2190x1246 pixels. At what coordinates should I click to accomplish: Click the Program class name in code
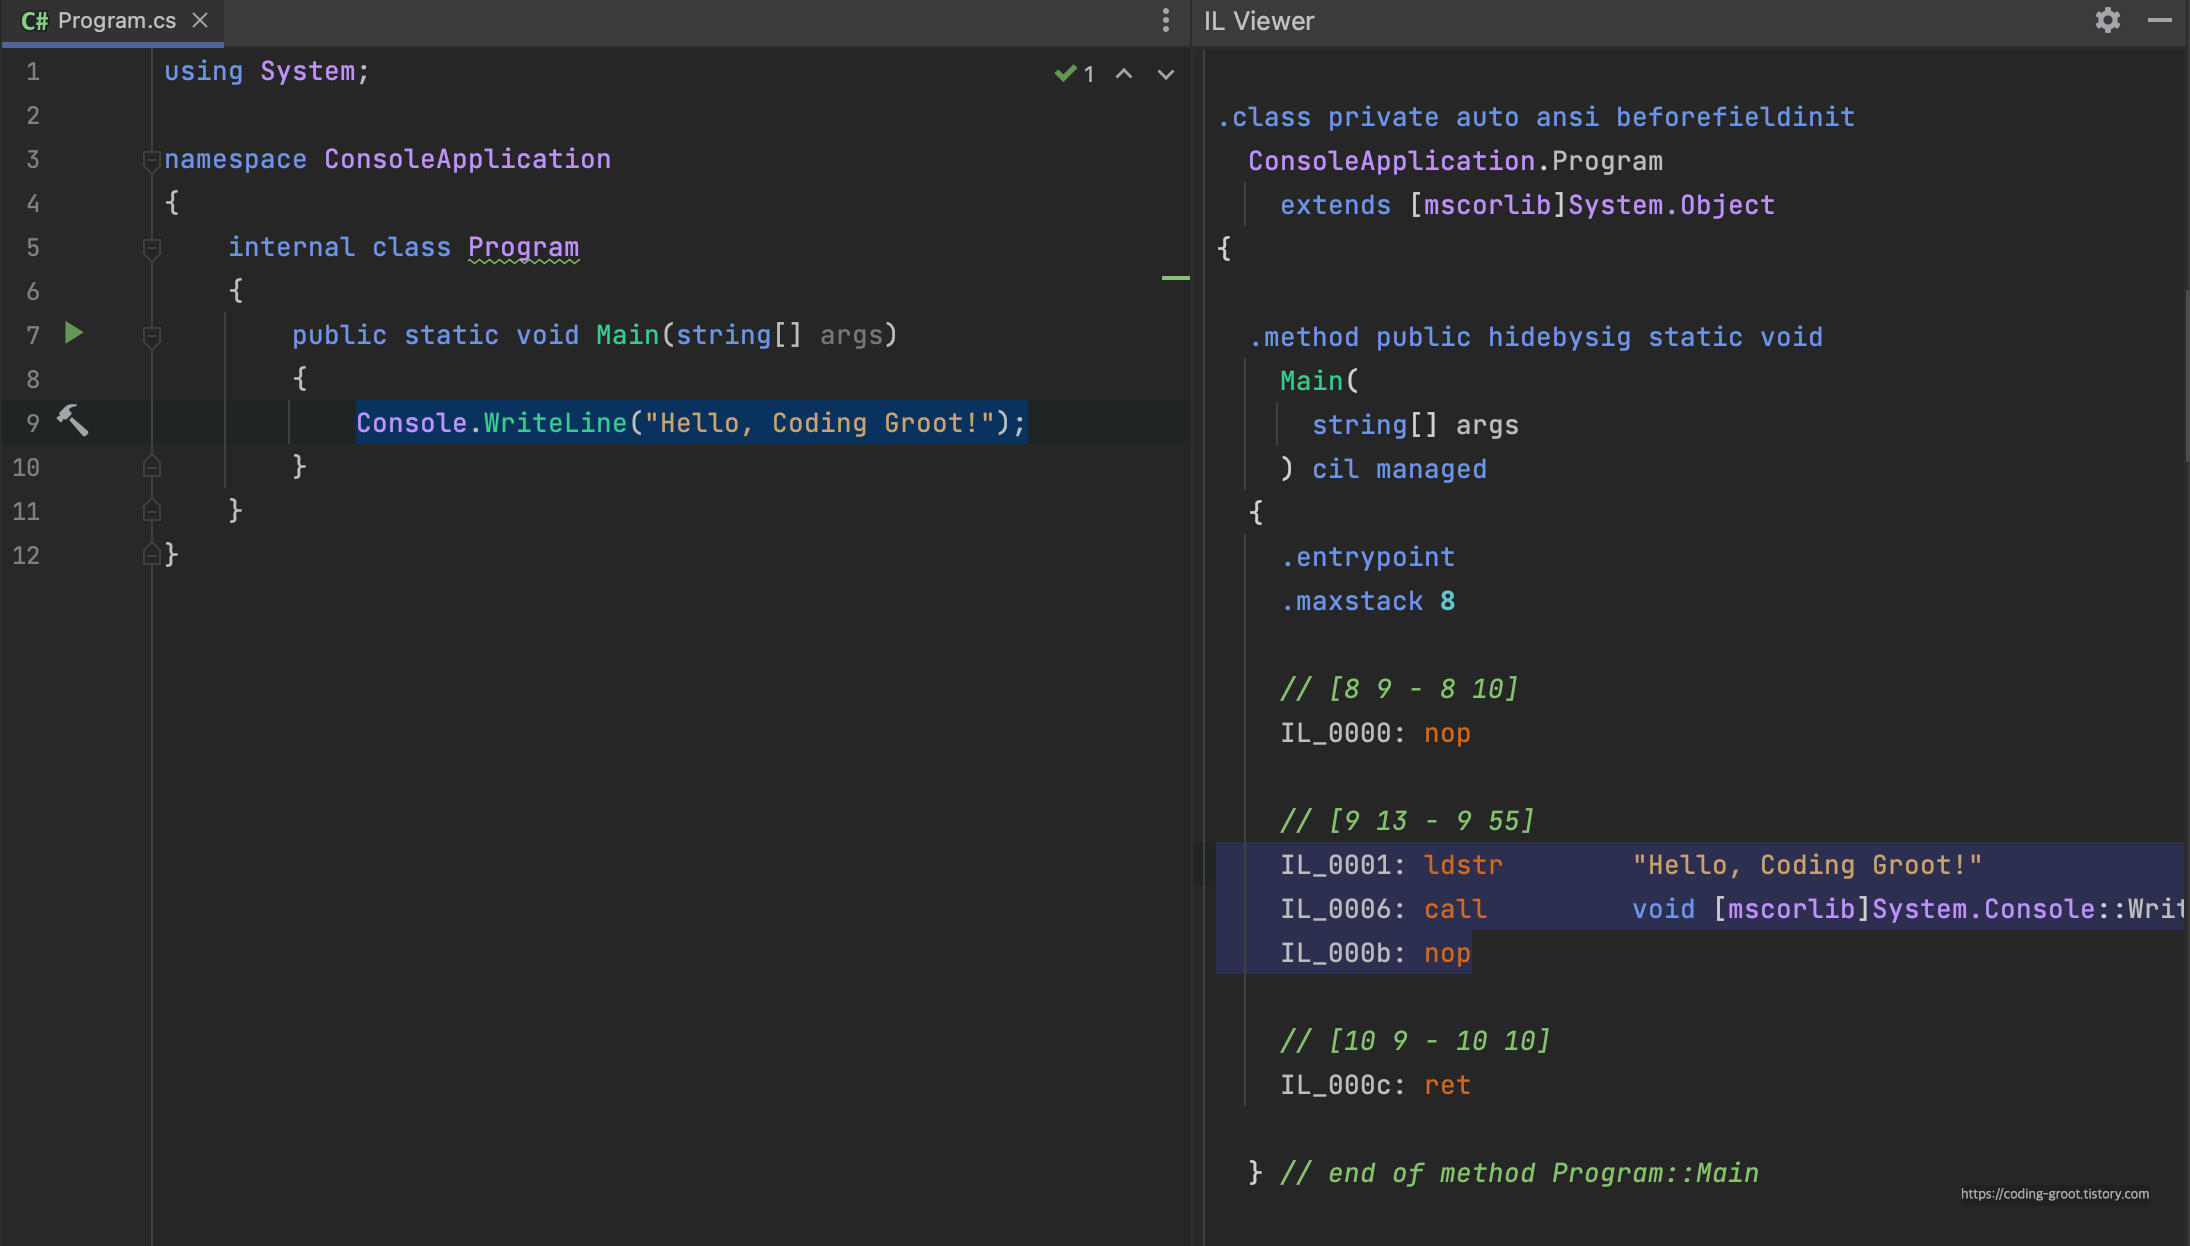[523, 247]
